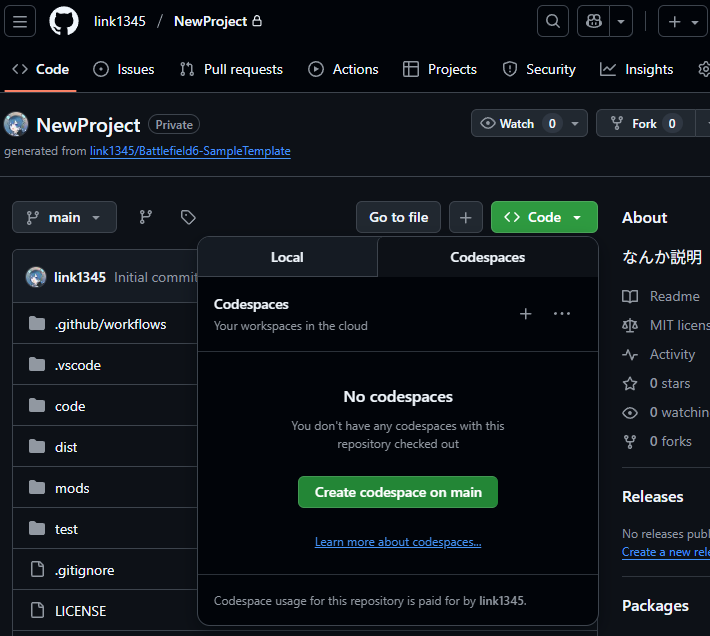Click the dist folder icon
The image size is (710, 636).
point(37,446)
